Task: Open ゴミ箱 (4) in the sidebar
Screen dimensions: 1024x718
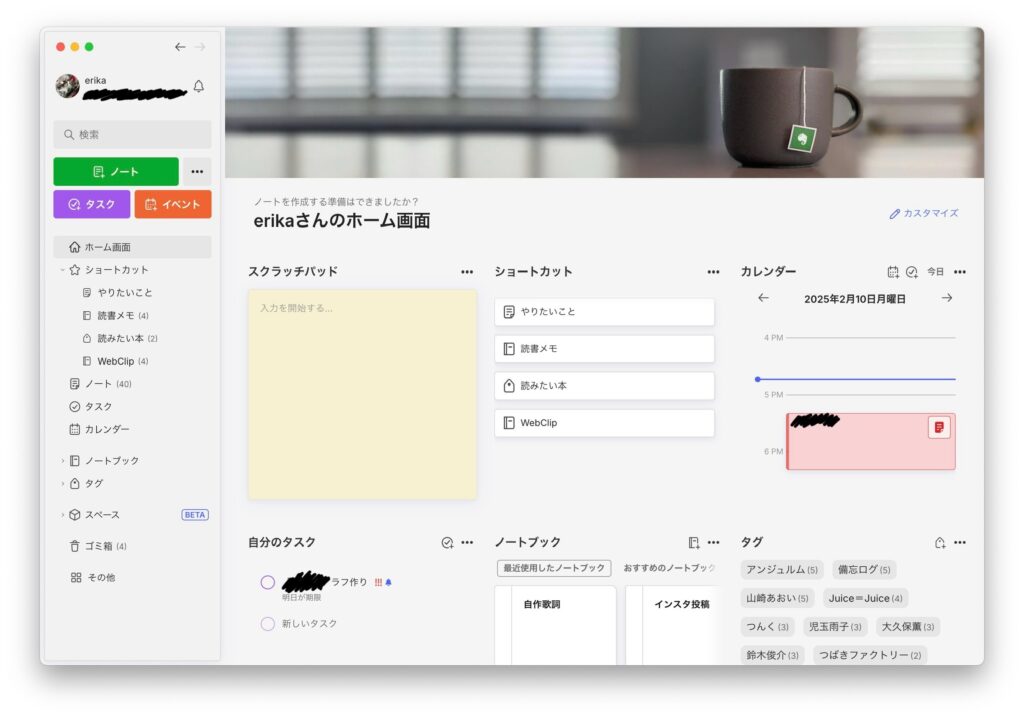Action: [99, 546]
